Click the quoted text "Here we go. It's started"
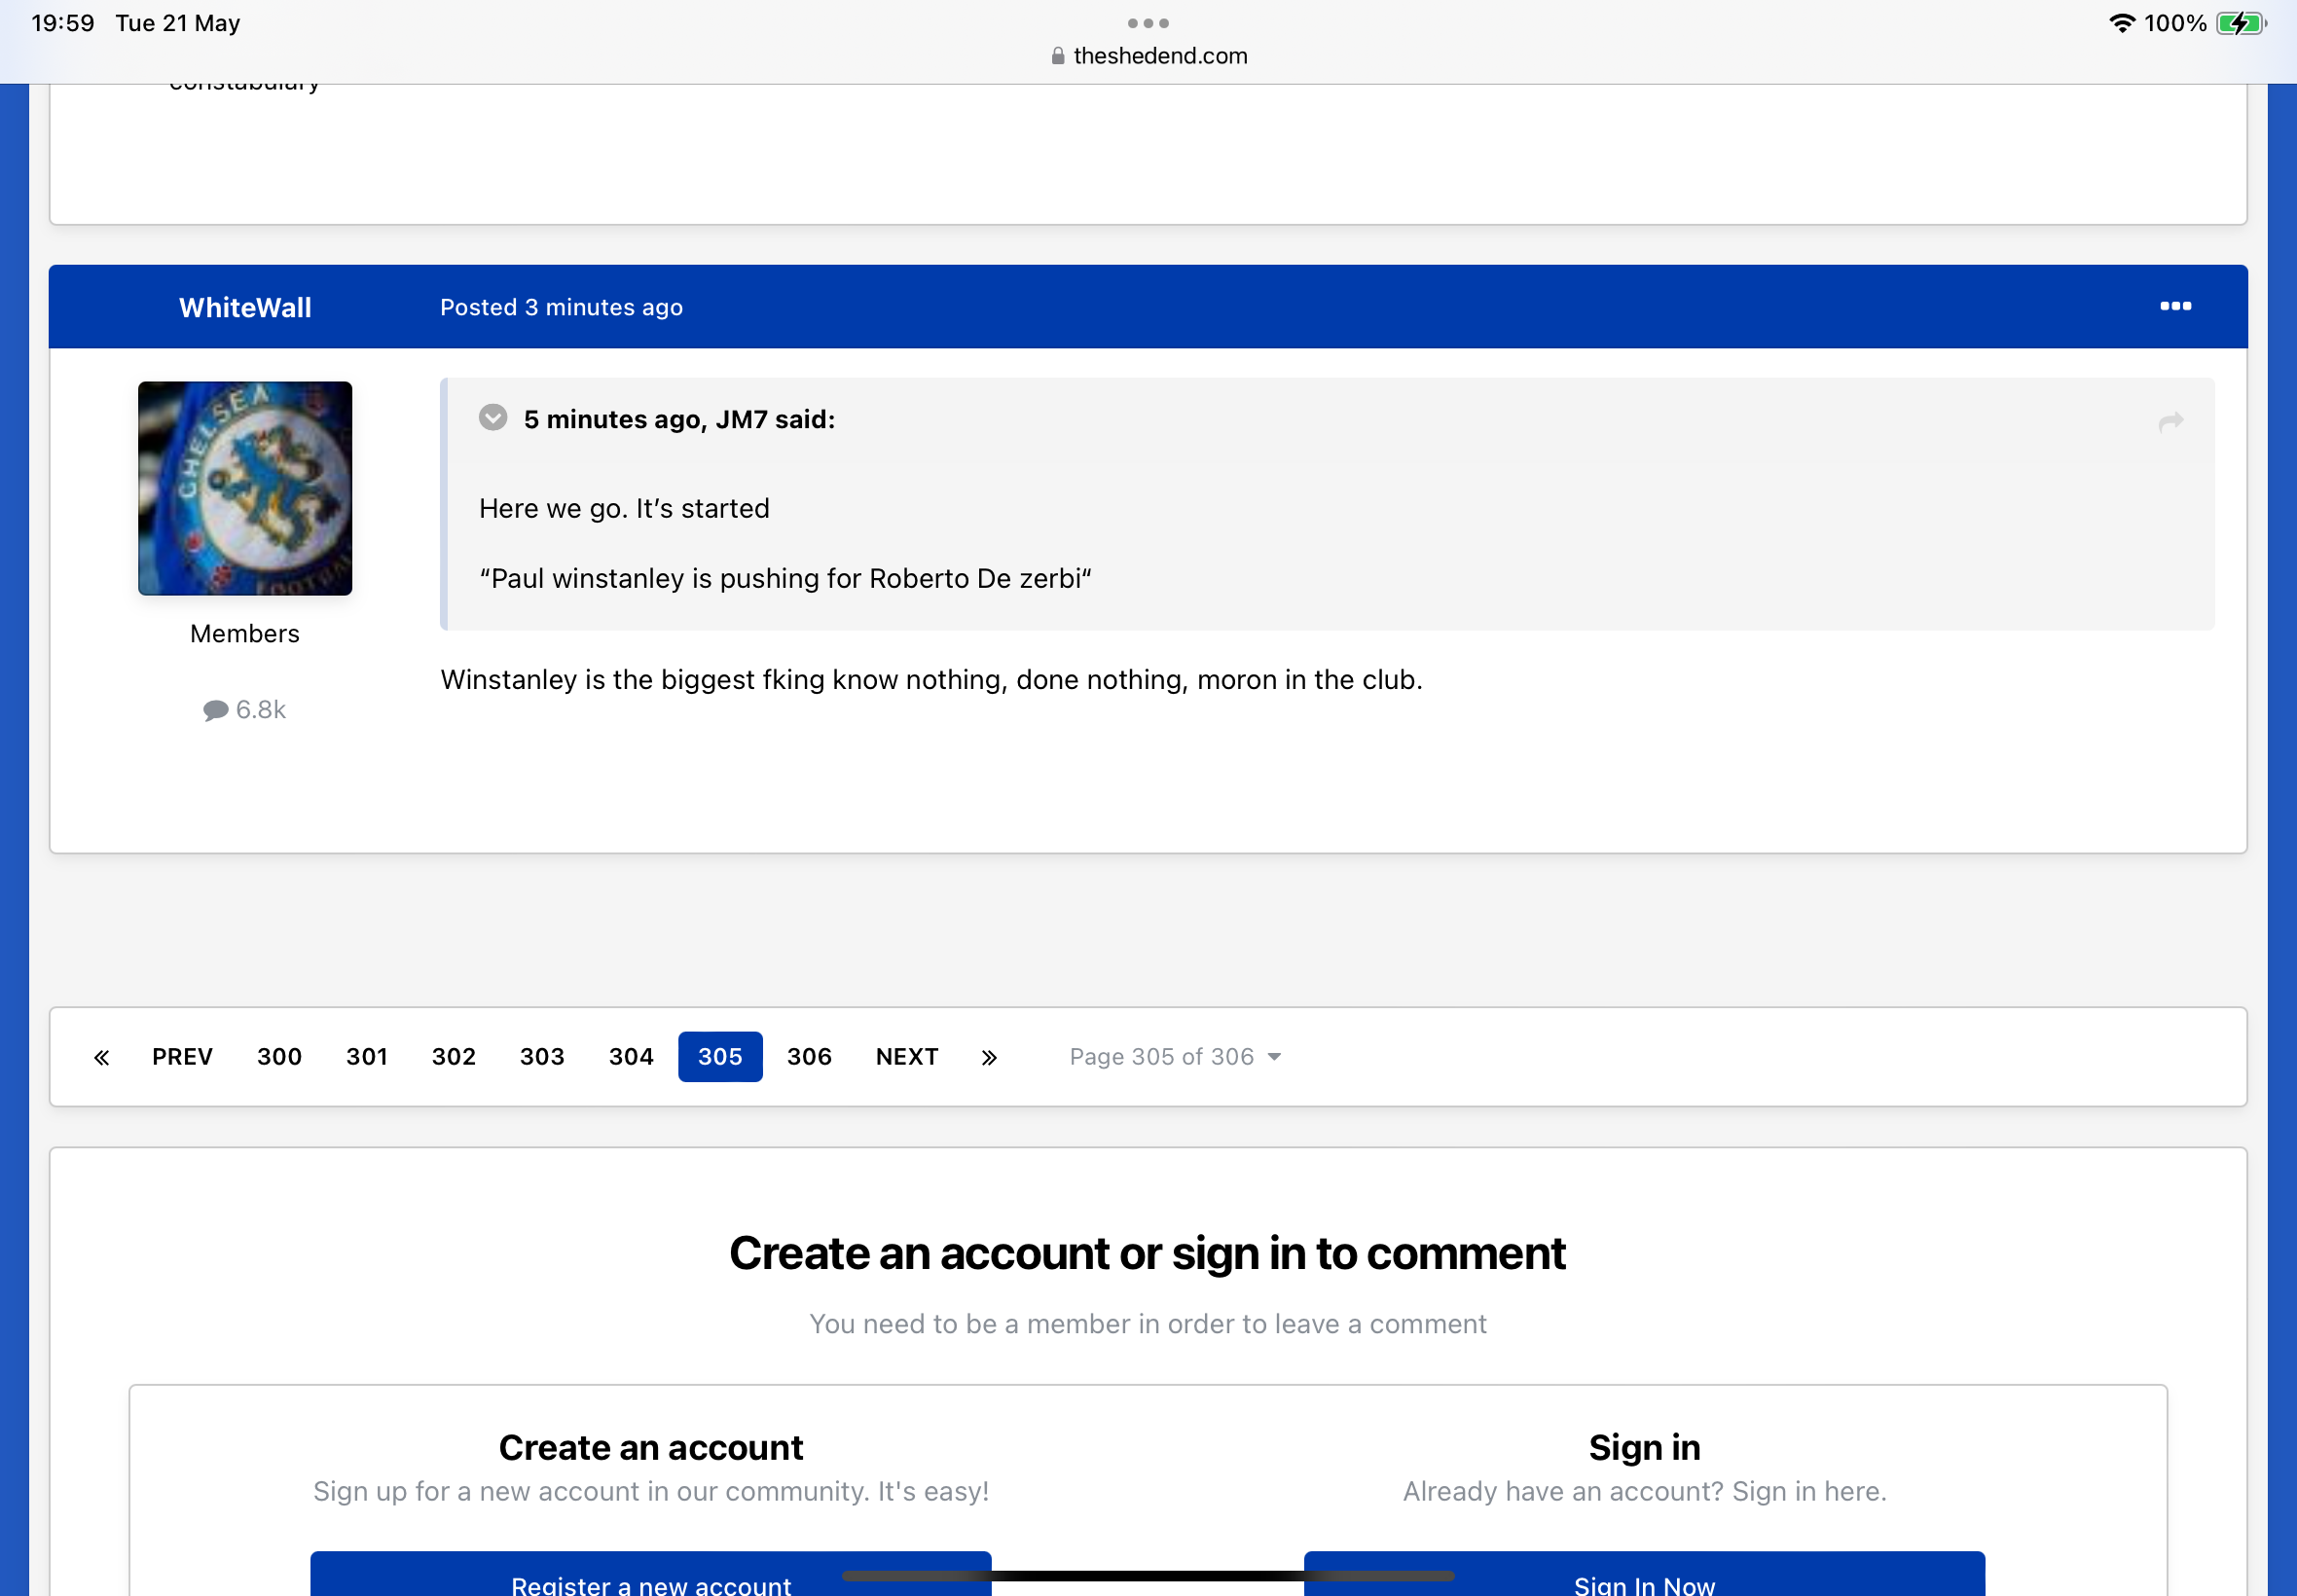 click(x=624, y=508)
